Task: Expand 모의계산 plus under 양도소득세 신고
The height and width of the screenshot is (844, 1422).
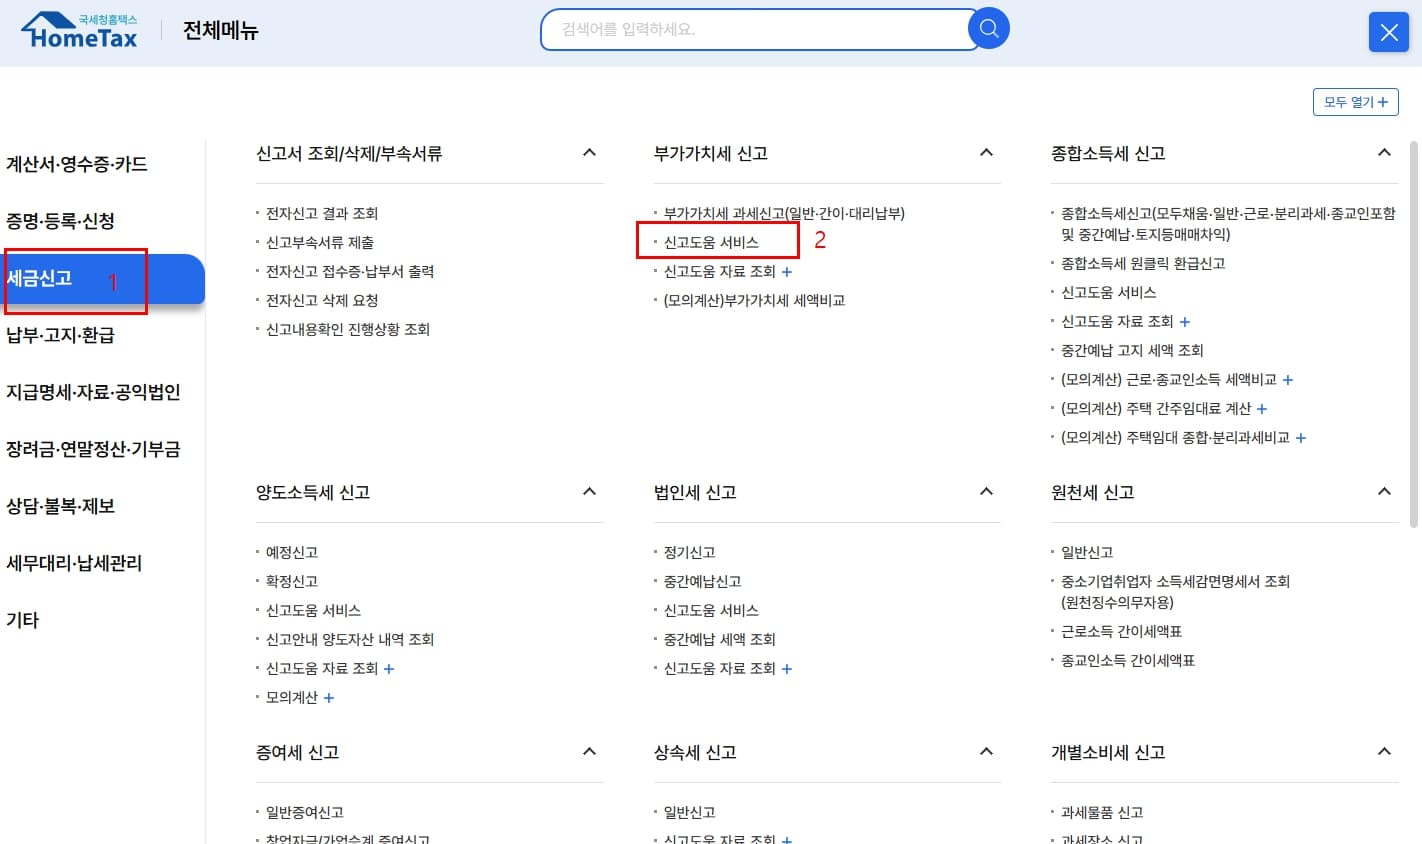Action: coord(329,697)
